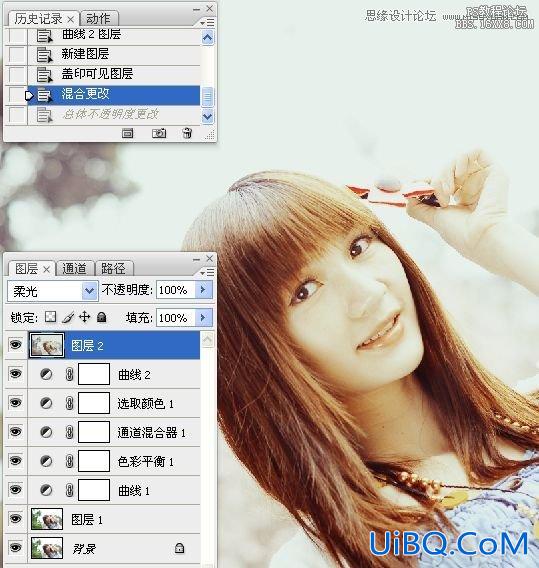The width and height of the screenshot is (539, 568).
Task: Click mask link icon on 选取颜色 1 layer
Action: click(69, 403)
